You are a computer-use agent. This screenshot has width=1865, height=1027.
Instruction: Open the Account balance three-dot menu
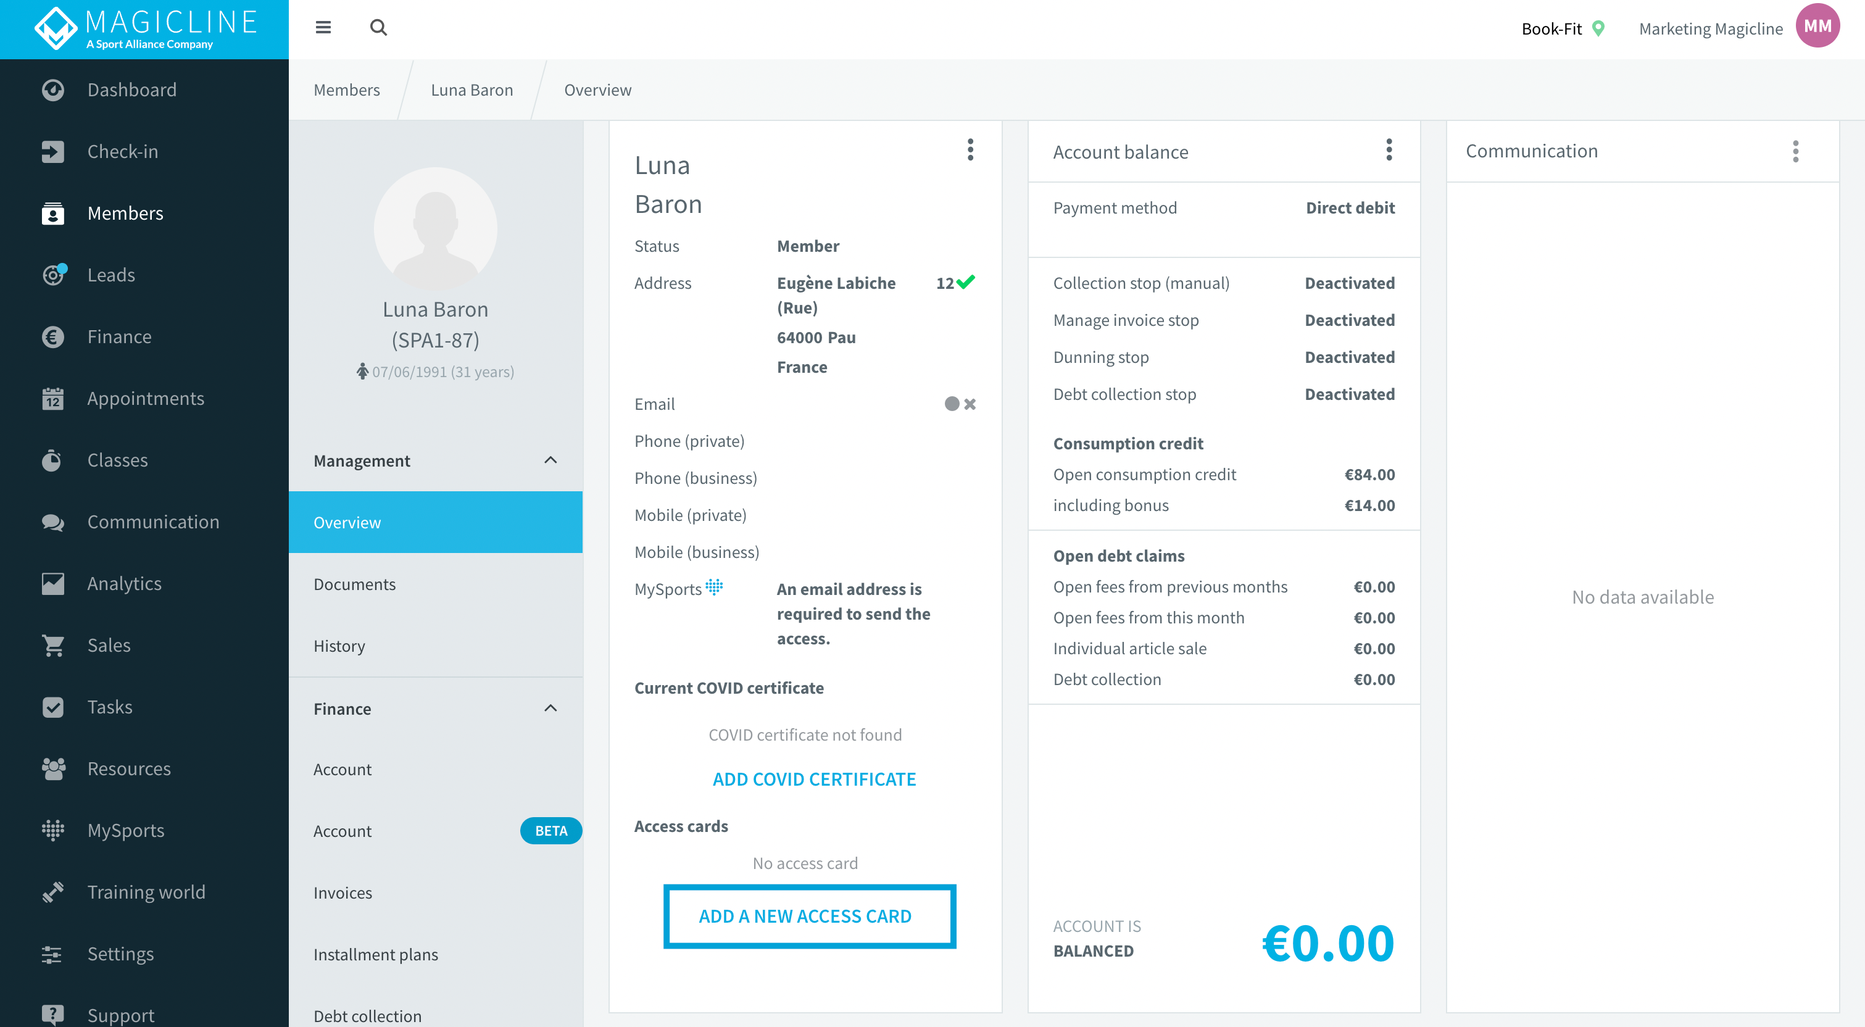pos(1389,151)
